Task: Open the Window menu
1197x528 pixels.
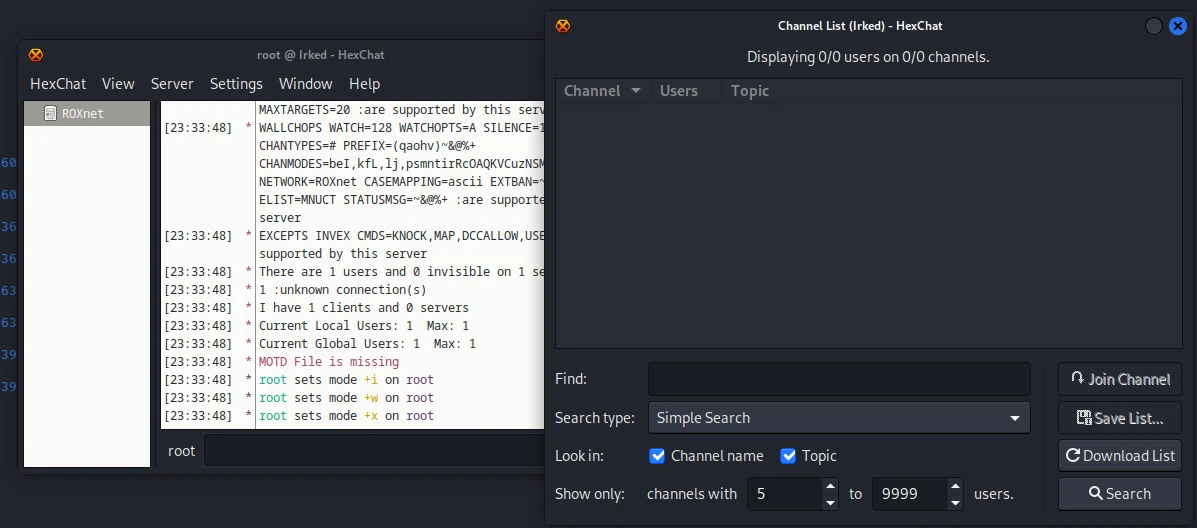Action: (305, 84)
